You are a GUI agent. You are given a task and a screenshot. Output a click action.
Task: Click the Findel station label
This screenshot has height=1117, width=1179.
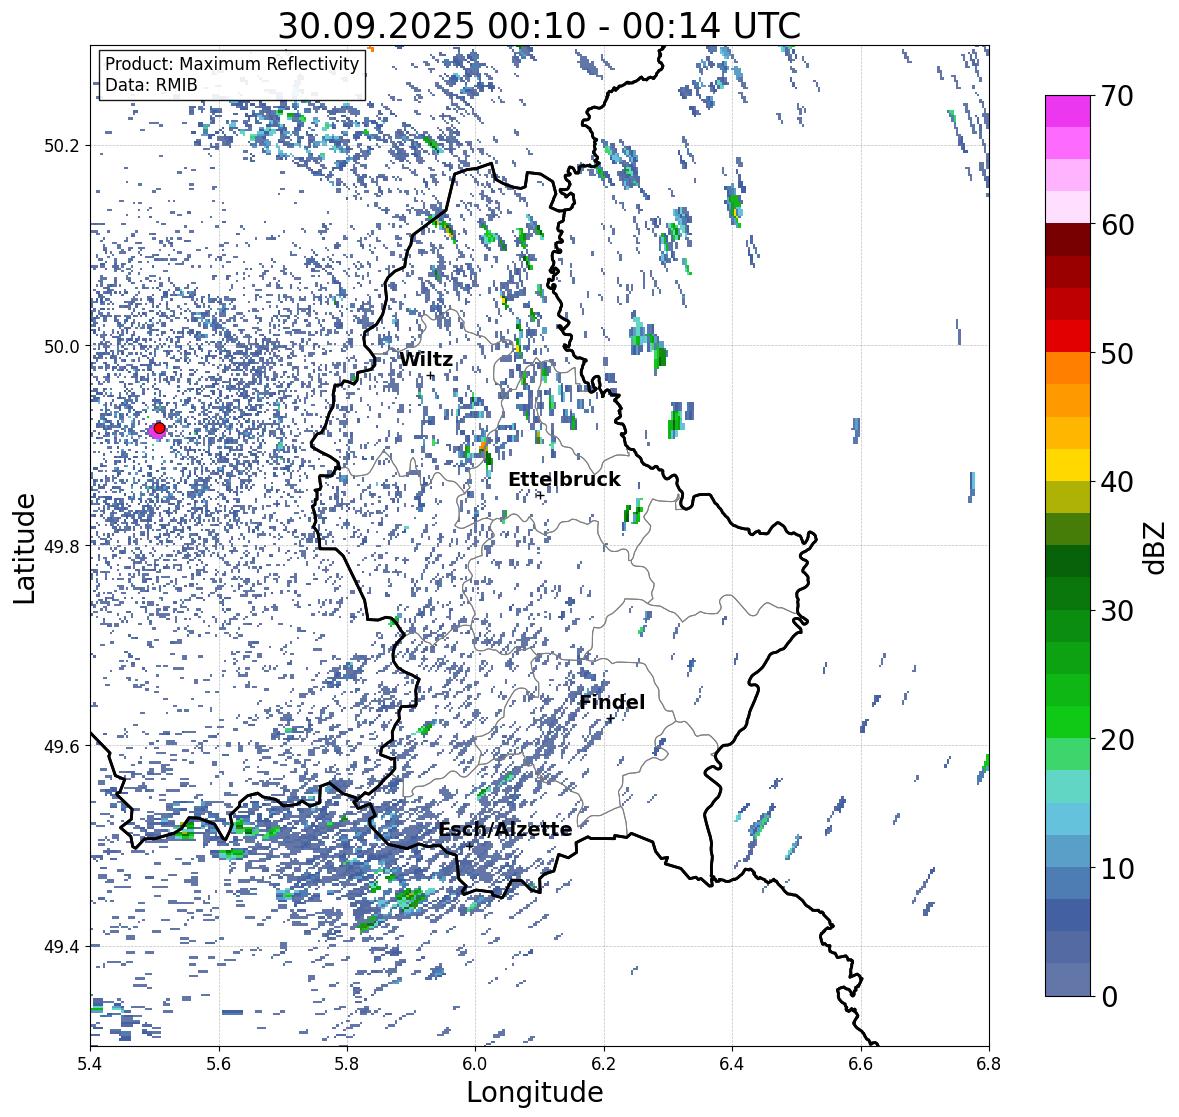pyautogui.click(x=612, y=702)
